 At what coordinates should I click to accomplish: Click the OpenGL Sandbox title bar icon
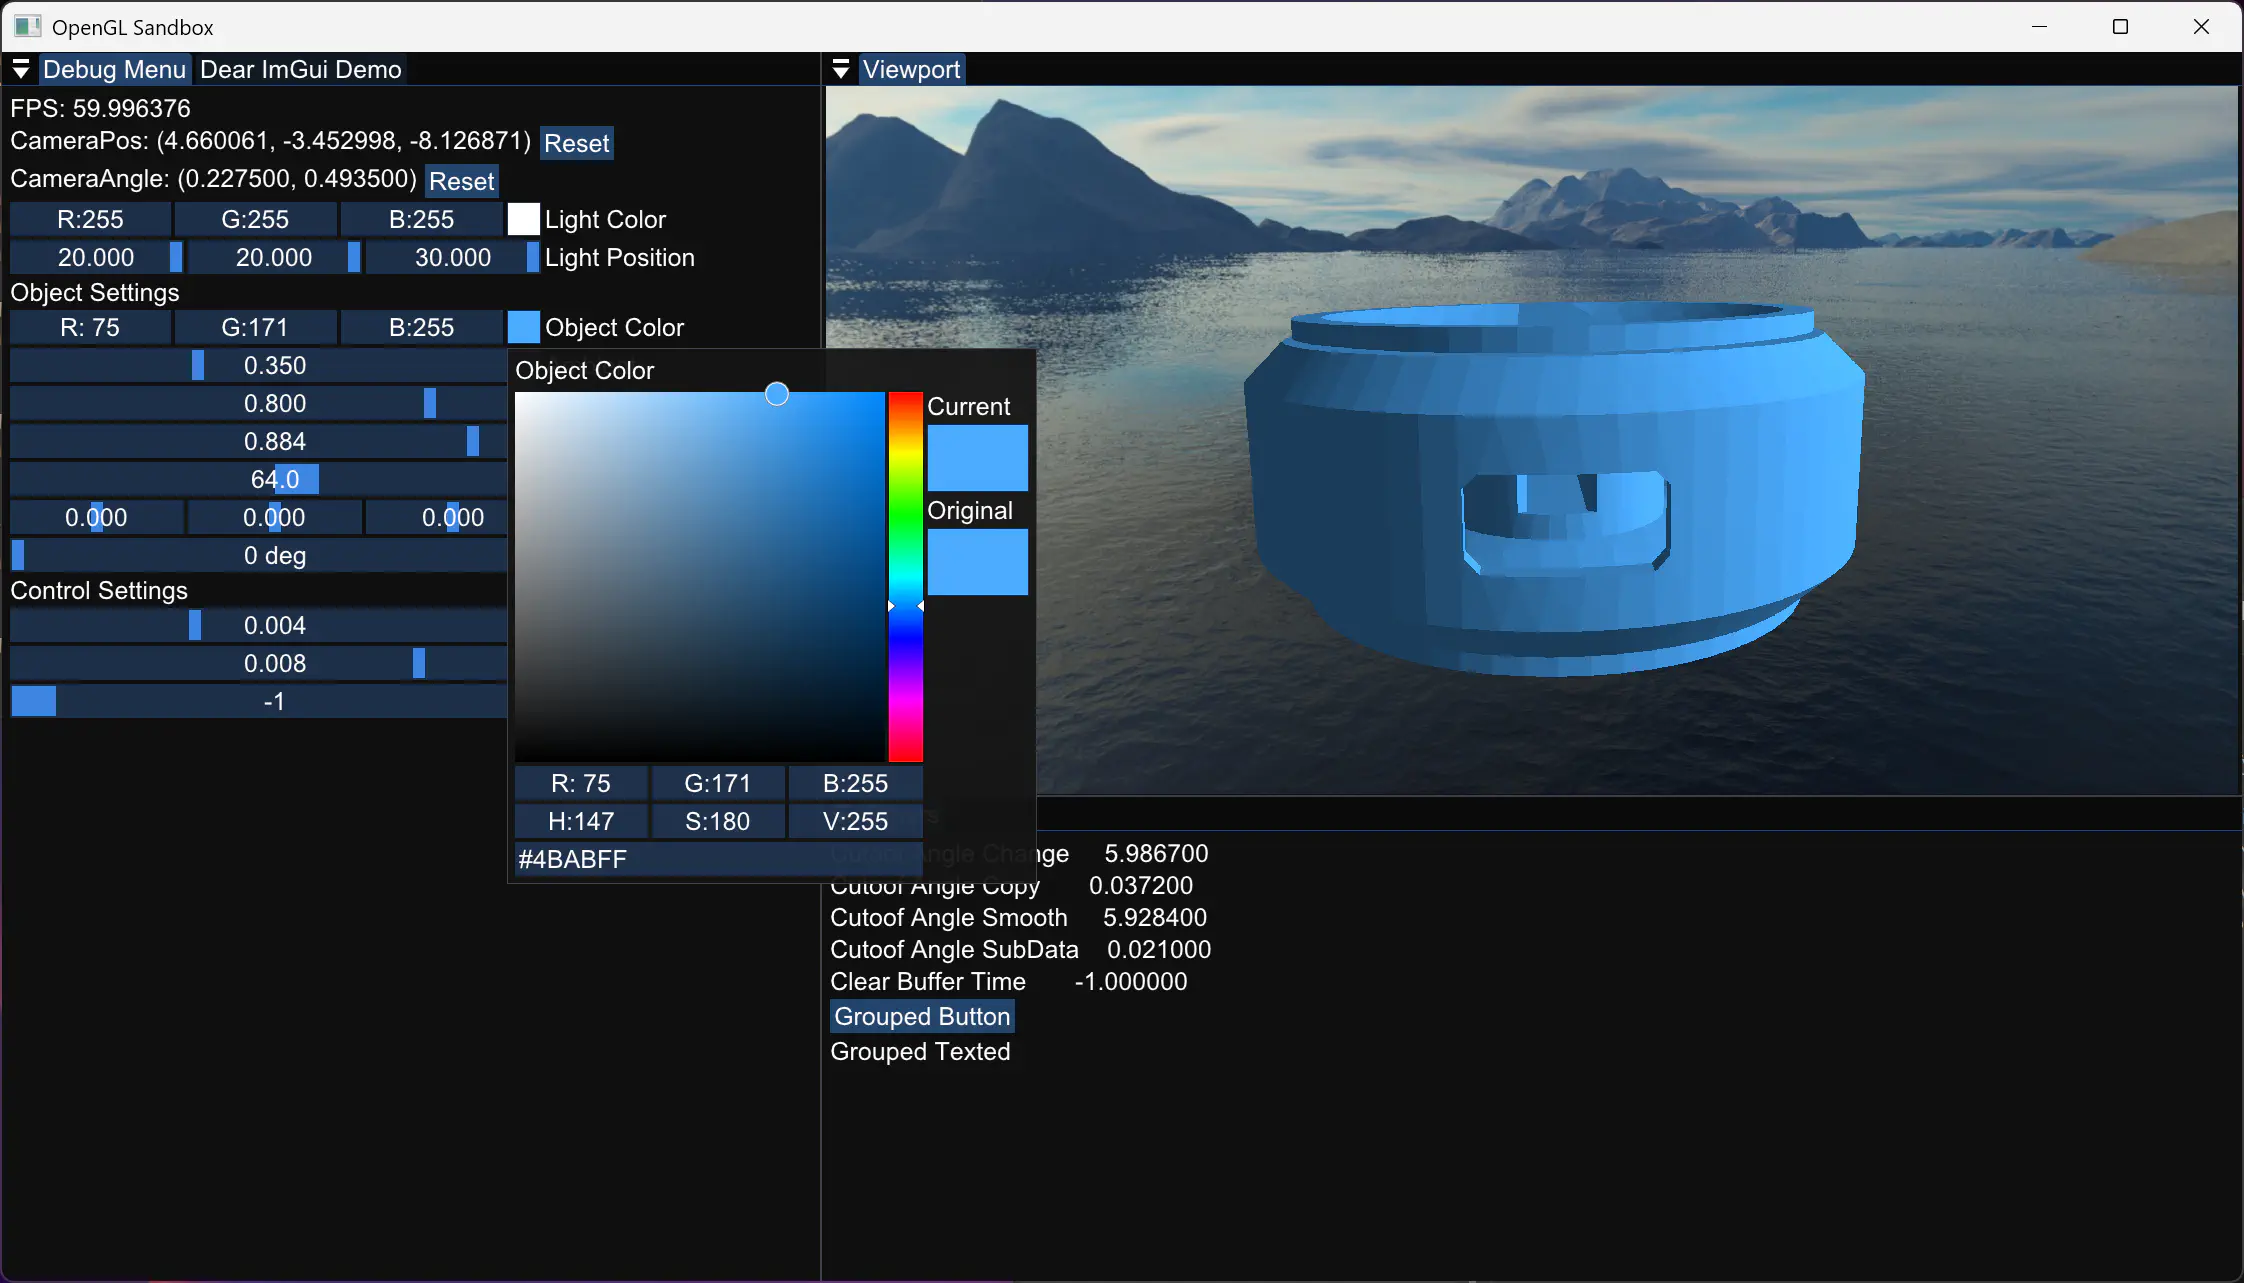click(x=27, y=27)
